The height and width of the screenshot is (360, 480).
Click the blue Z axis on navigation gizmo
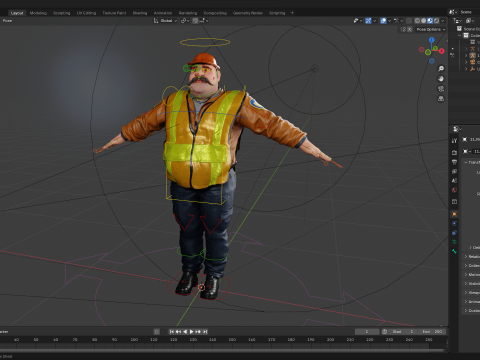coord(432,40)
